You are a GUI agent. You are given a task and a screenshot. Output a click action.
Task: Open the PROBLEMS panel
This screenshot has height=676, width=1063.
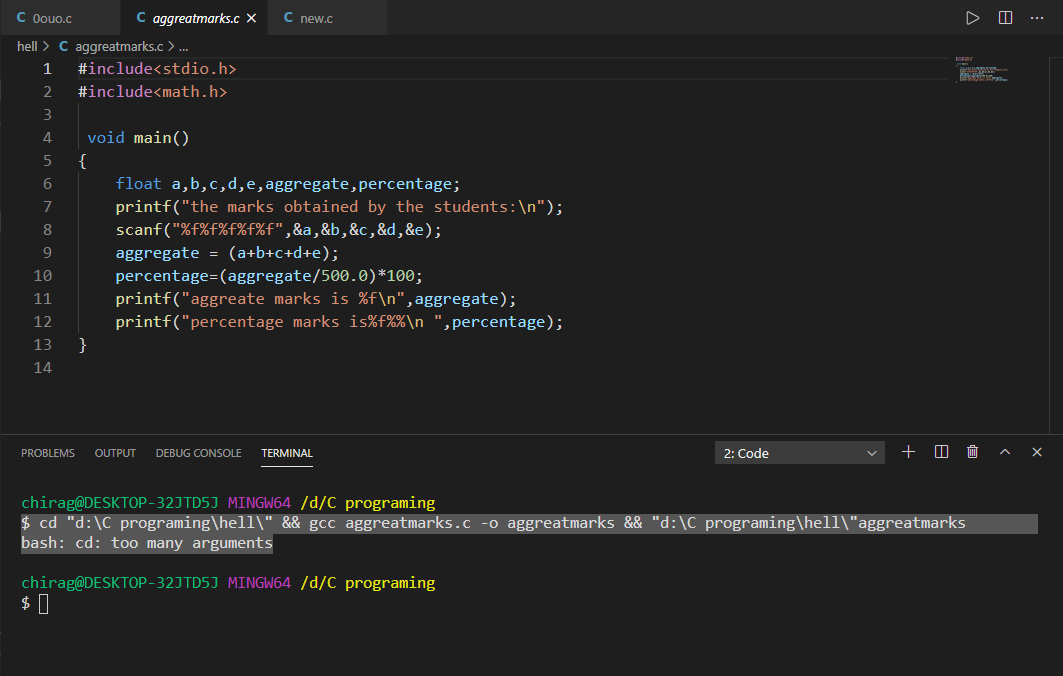[47, 452]
